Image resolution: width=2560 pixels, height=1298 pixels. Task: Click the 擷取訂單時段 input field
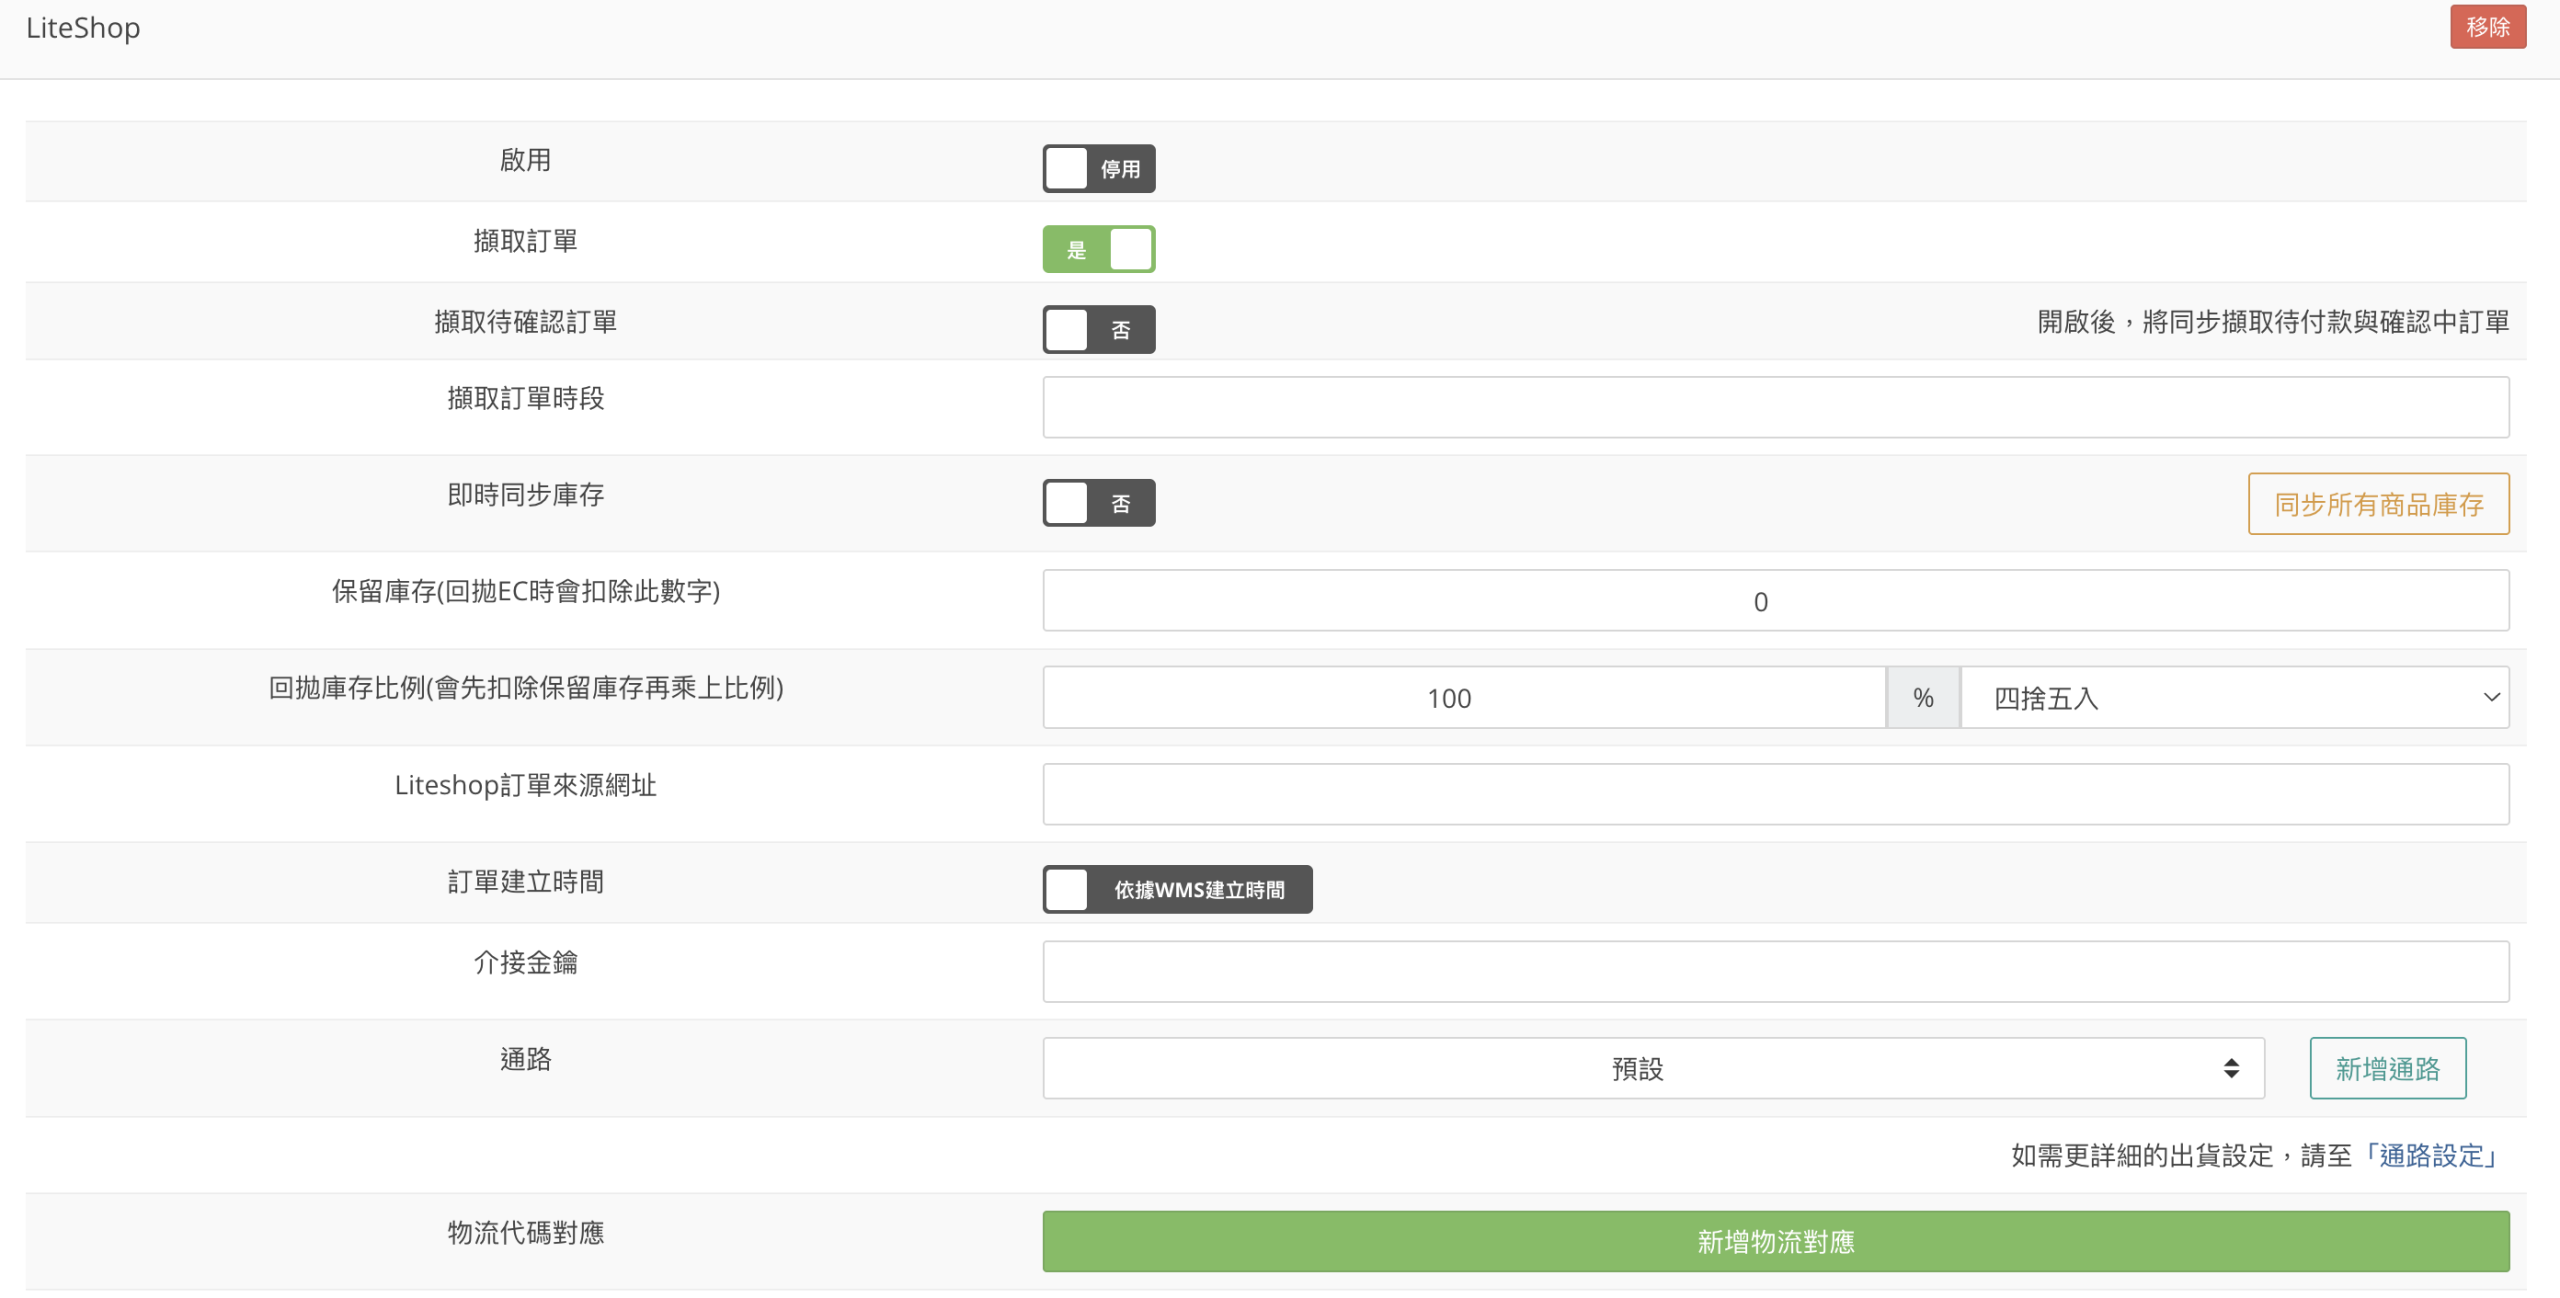tap(1775, 407)
